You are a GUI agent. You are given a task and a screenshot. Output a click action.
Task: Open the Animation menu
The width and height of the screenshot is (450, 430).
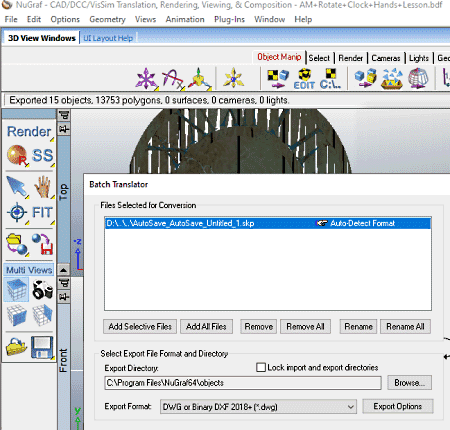[x=185, y=19]
